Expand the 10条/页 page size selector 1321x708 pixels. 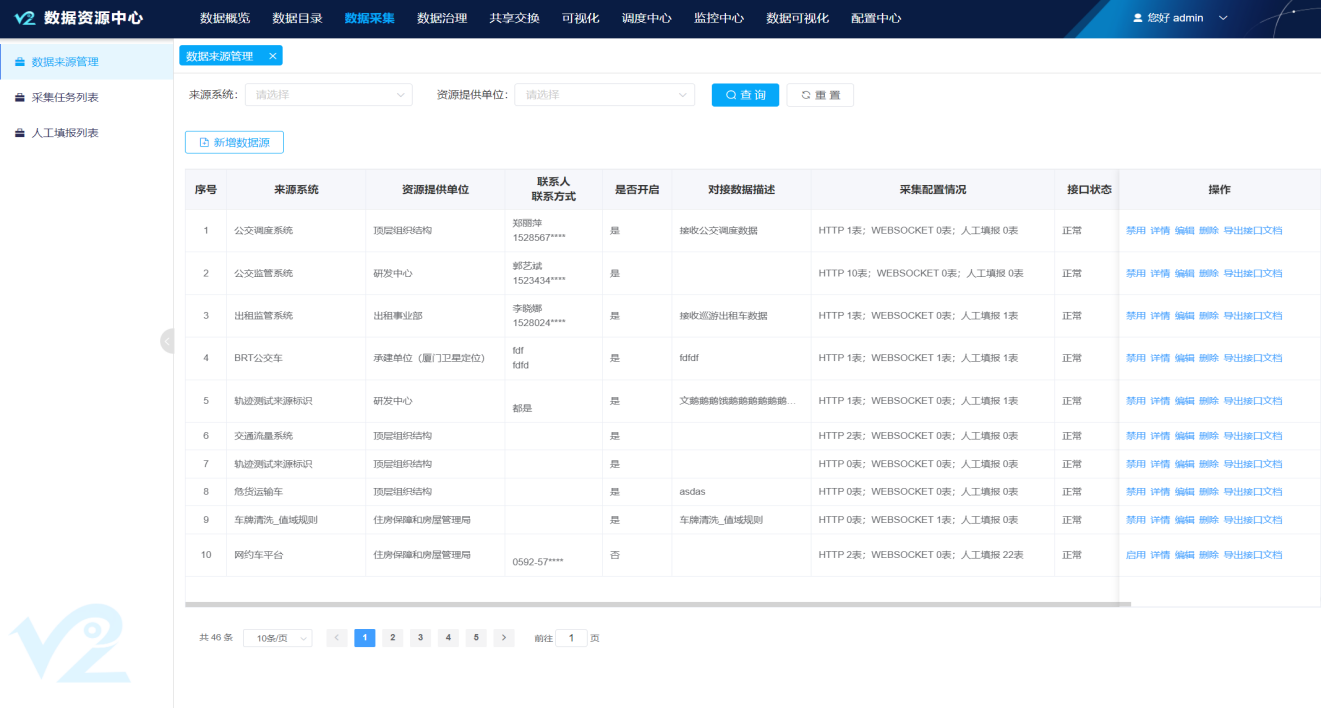tap(277, 638)
